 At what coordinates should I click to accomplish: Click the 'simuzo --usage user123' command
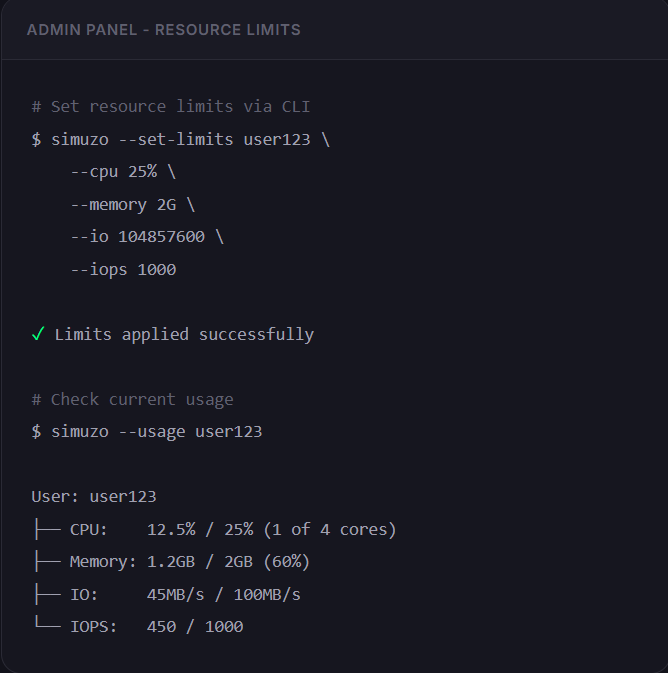click(147, 432)
